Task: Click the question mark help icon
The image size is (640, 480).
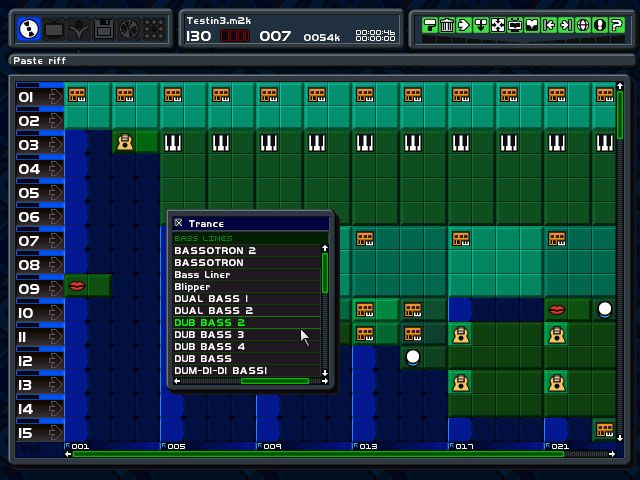Action: coord(617,25)
